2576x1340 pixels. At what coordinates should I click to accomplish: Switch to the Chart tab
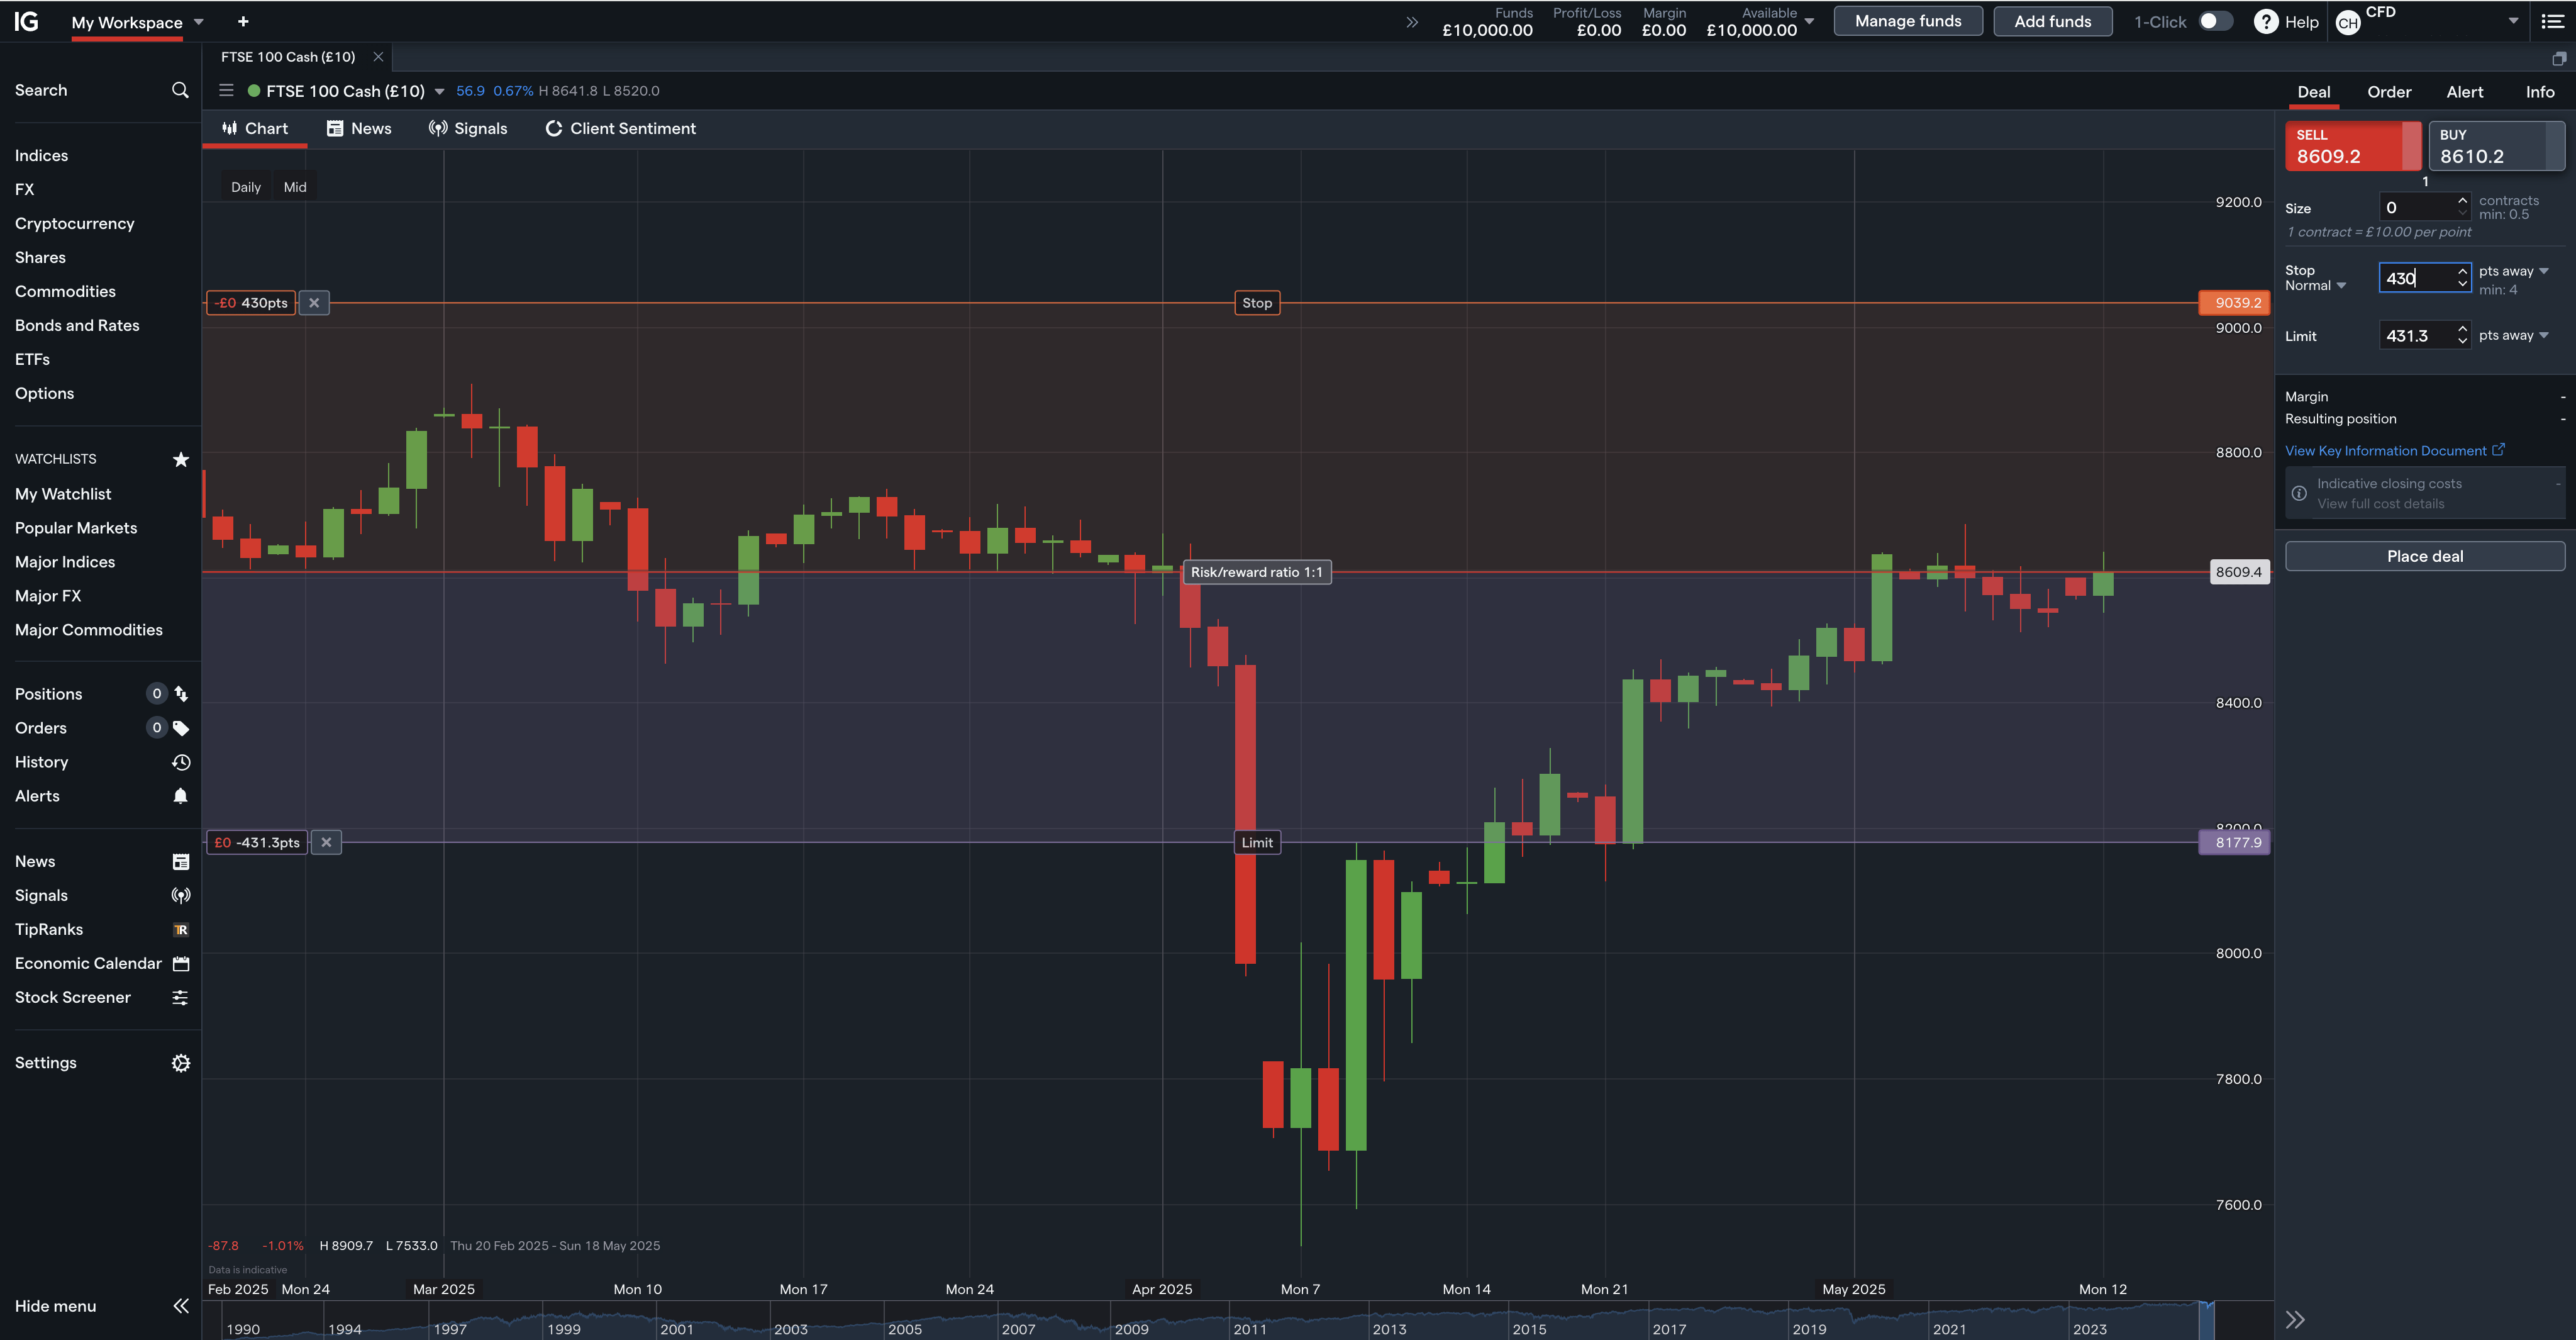click(x=255, y=128)
